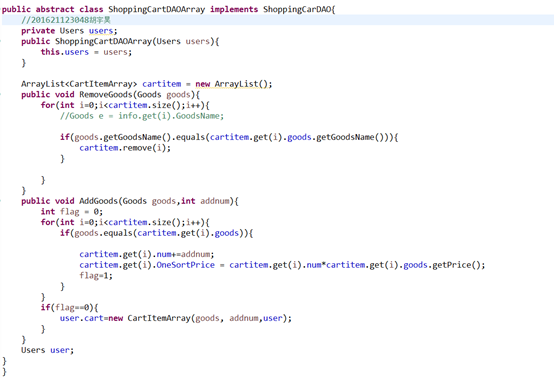
Task: Click the underlined 'new ArrayList();' expression
Action: tap(234, 84)
